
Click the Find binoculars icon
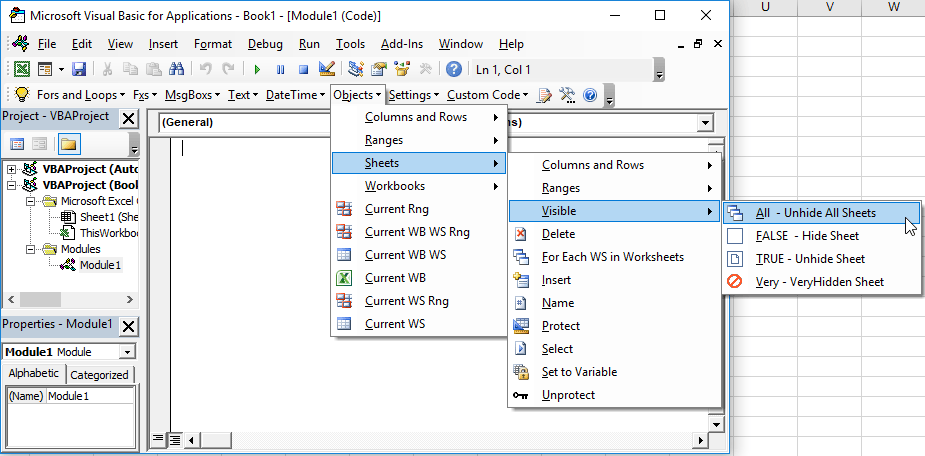click(x=177, y=69)
